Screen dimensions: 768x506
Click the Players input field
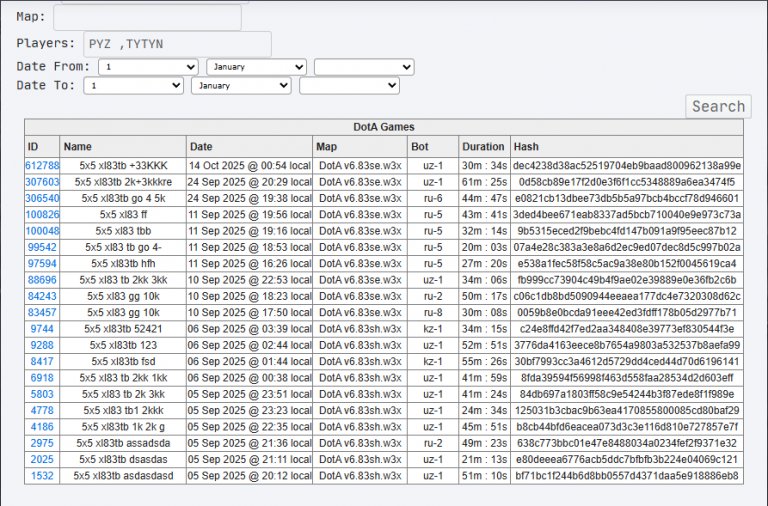[x=177, y=44]
